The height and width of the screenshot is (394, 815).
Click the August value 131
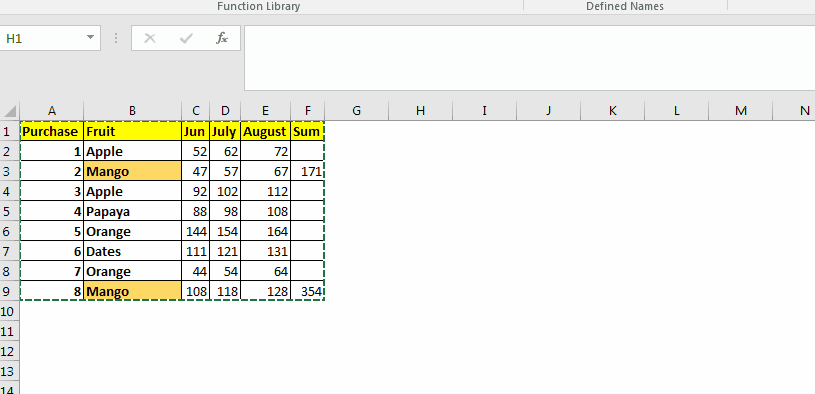click(x=266, y=252)
